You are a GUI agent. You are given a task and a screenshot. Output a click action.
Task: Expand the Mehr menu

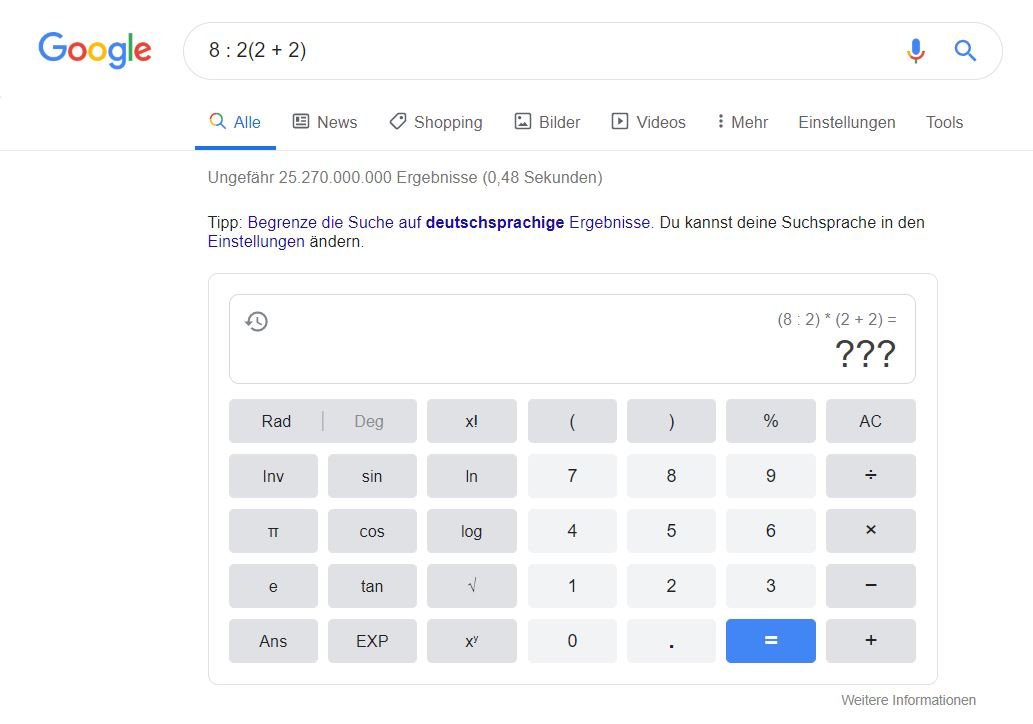coord(742,122)
